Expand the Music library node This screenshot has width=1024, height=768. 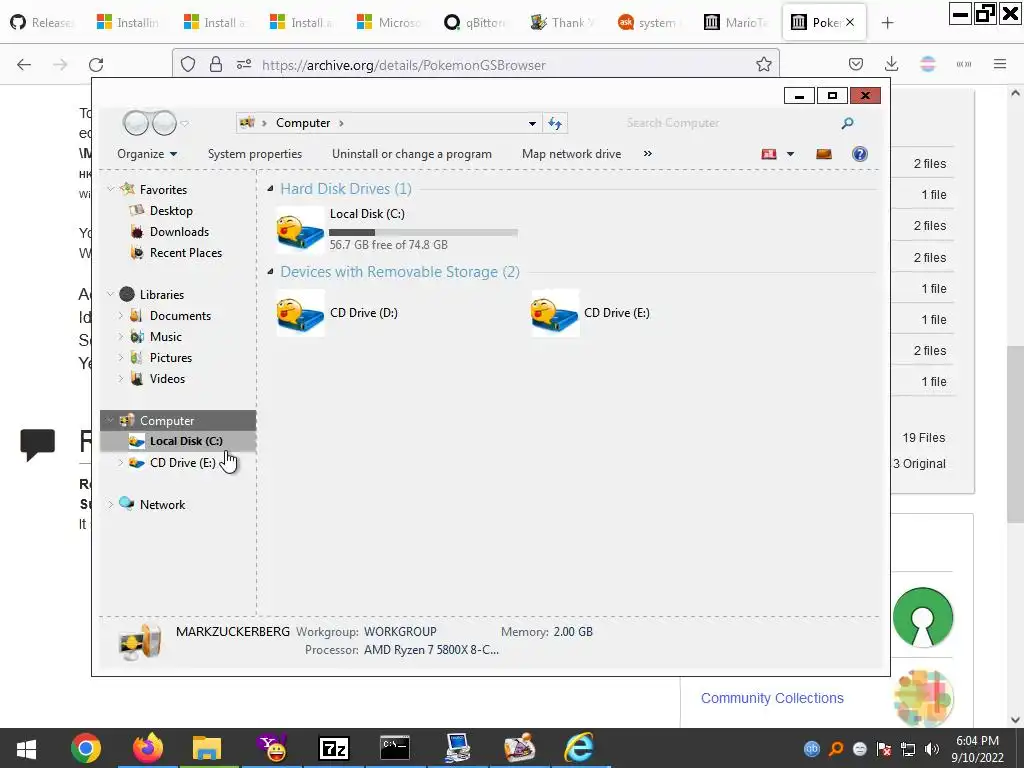[121, 337]
